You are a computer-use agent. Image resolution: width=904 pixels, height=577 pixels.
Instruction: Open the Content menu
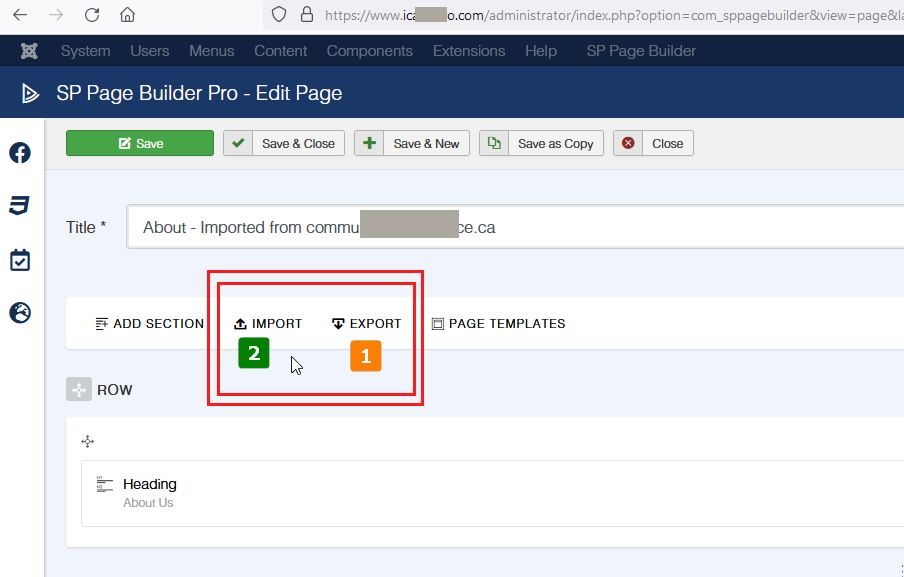280,51
